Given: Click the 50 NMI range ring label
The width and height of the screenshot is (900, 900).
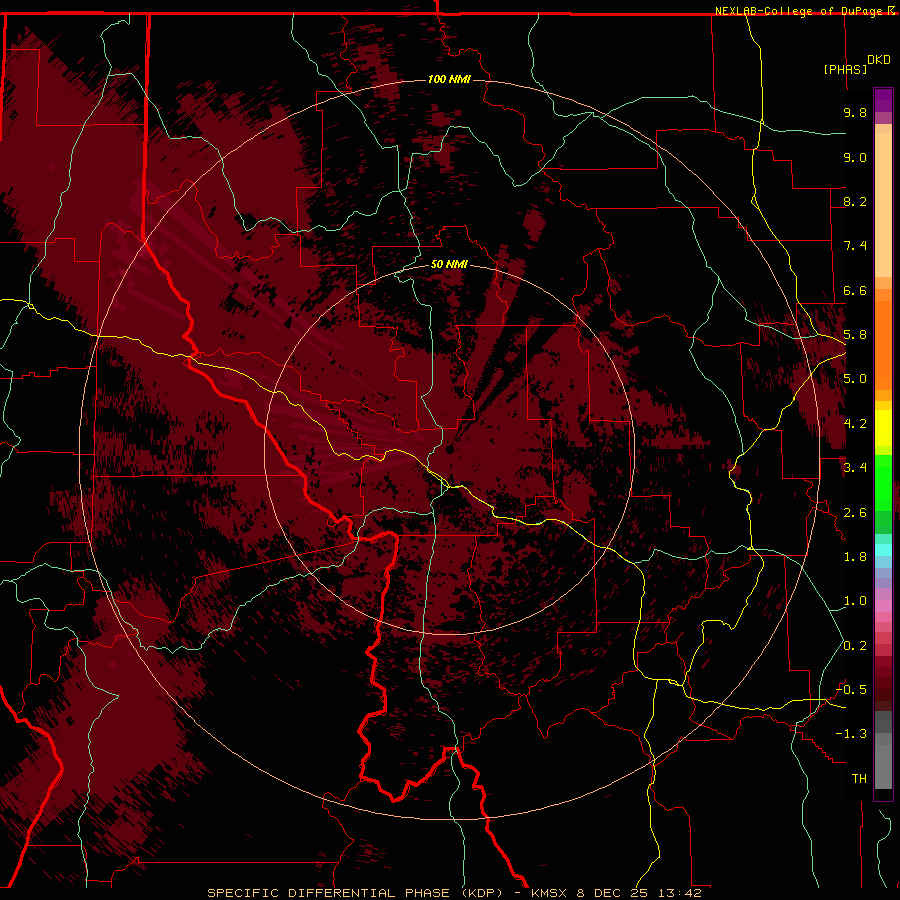Looking at the screenshot, I should point(449,264).
